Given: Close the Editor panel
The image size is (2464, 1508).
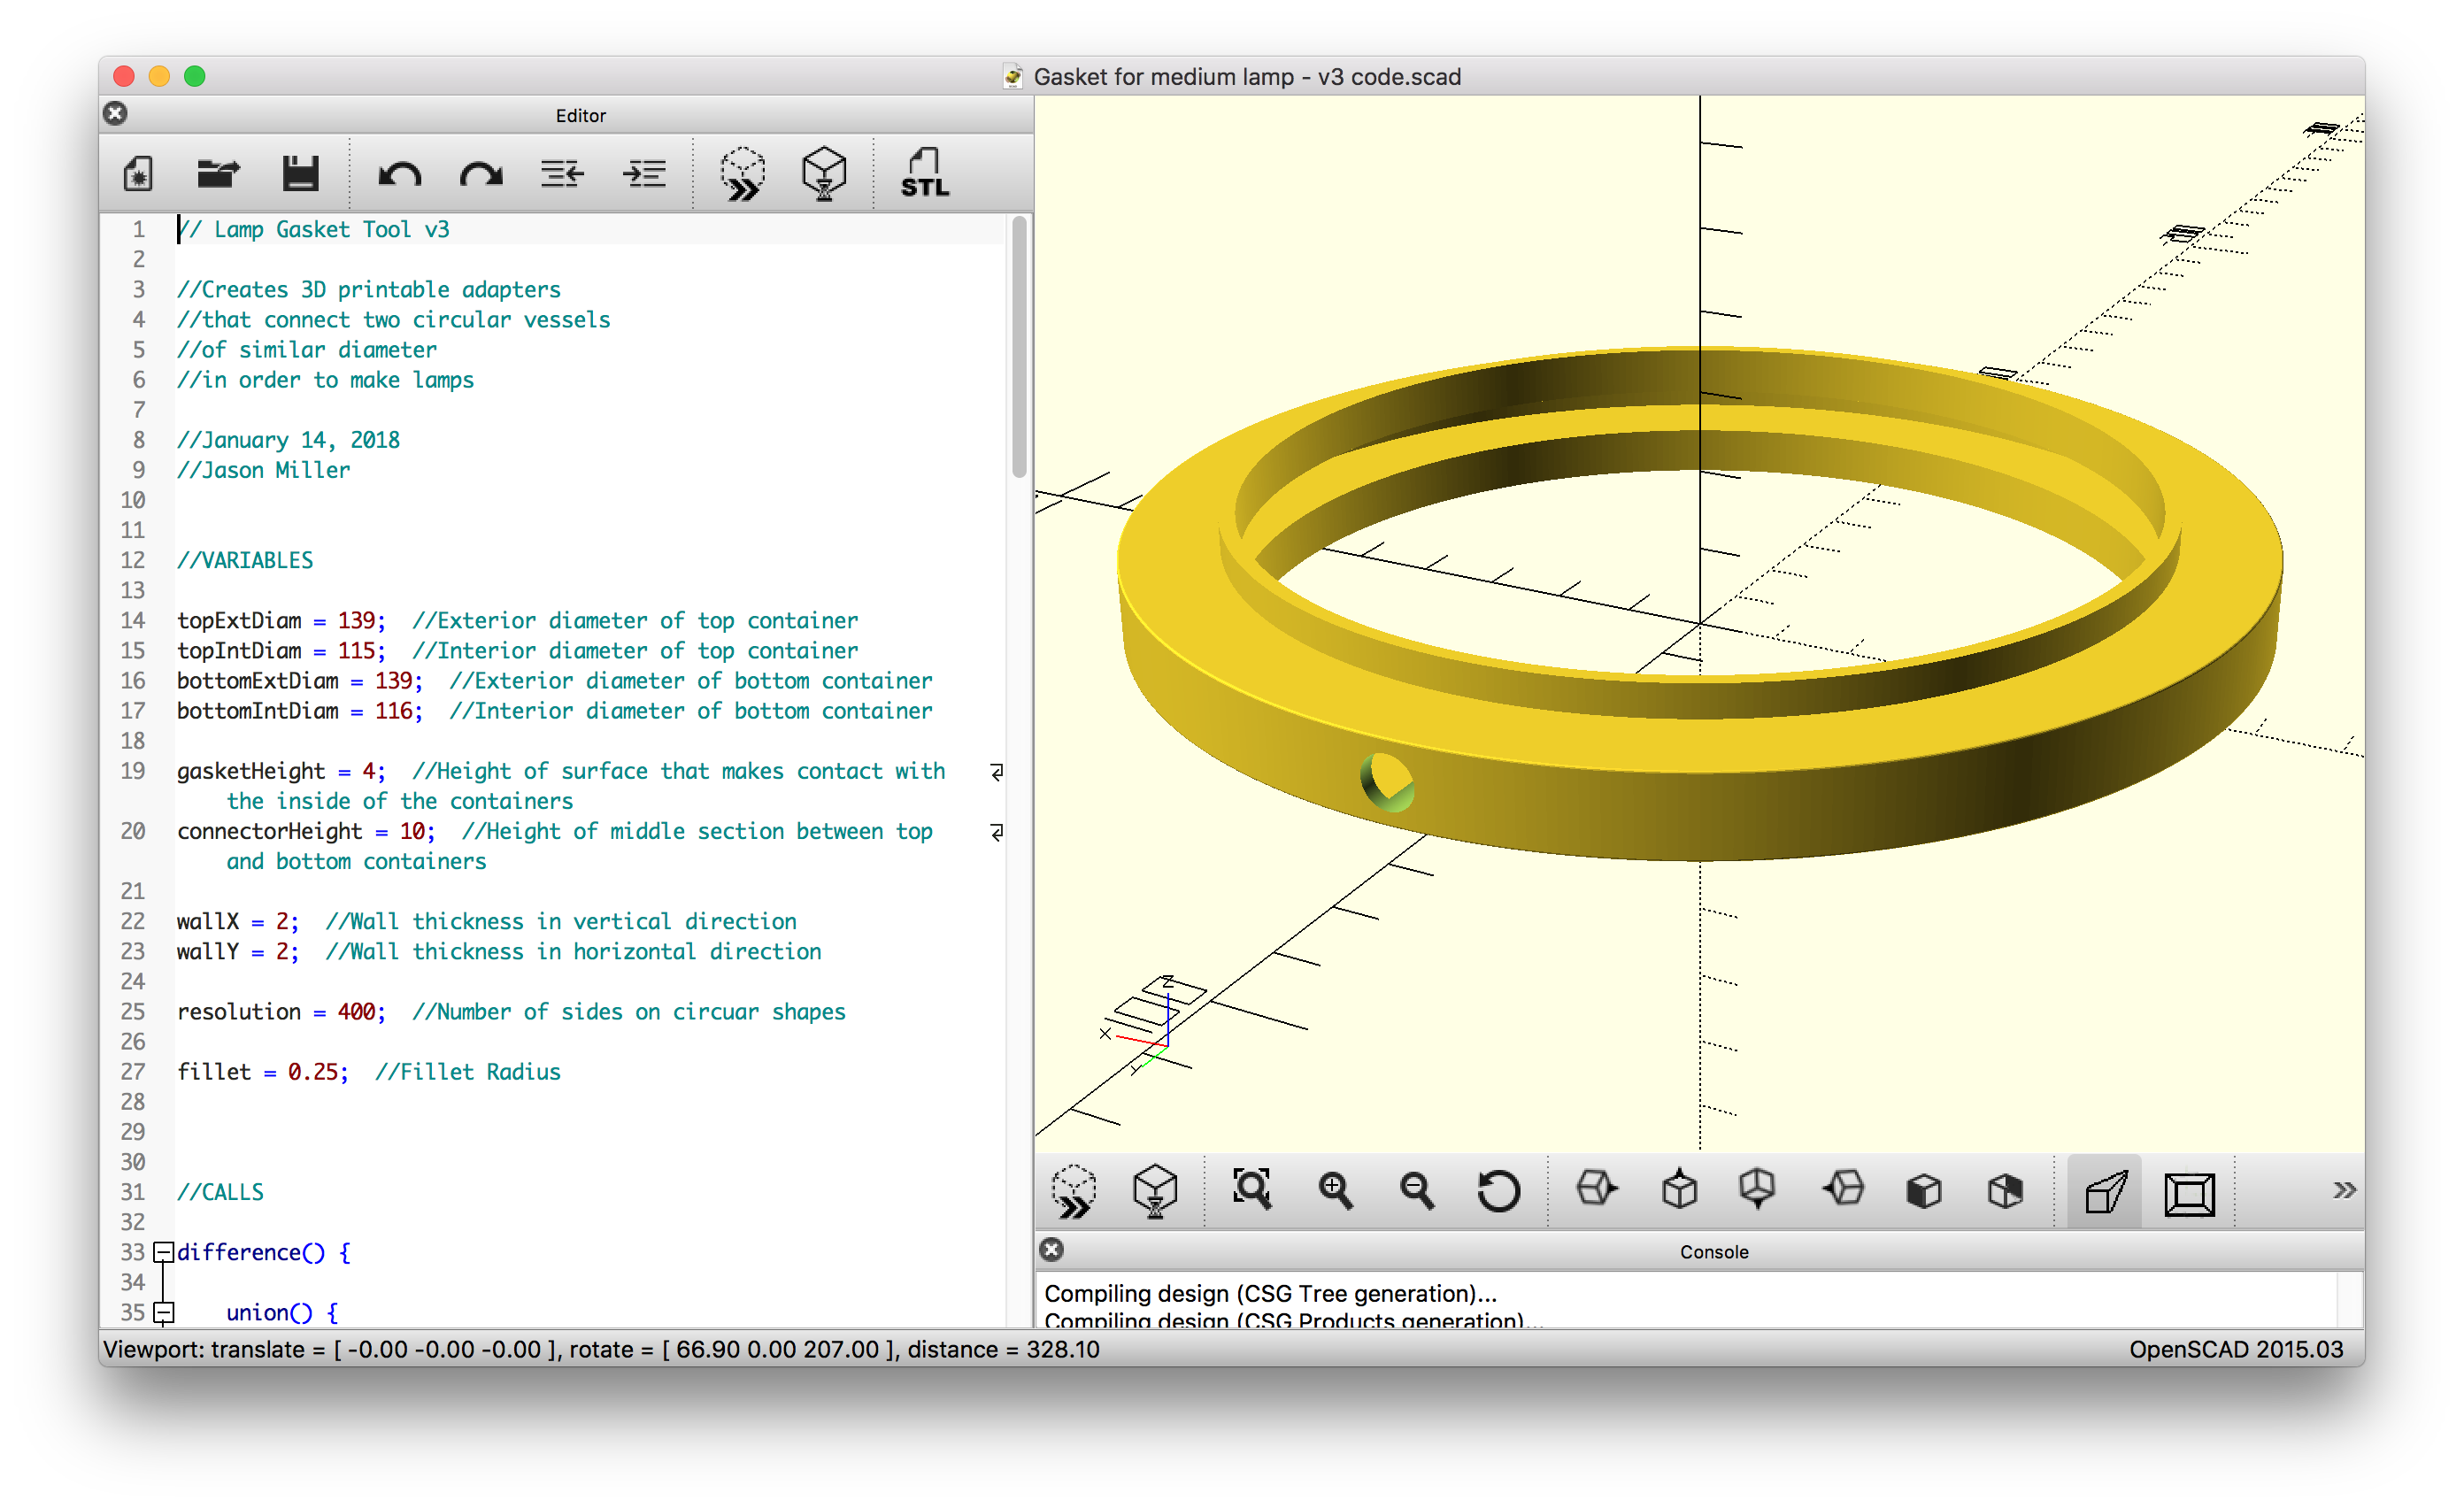Looking at the screenshot, I should point(116,114).
